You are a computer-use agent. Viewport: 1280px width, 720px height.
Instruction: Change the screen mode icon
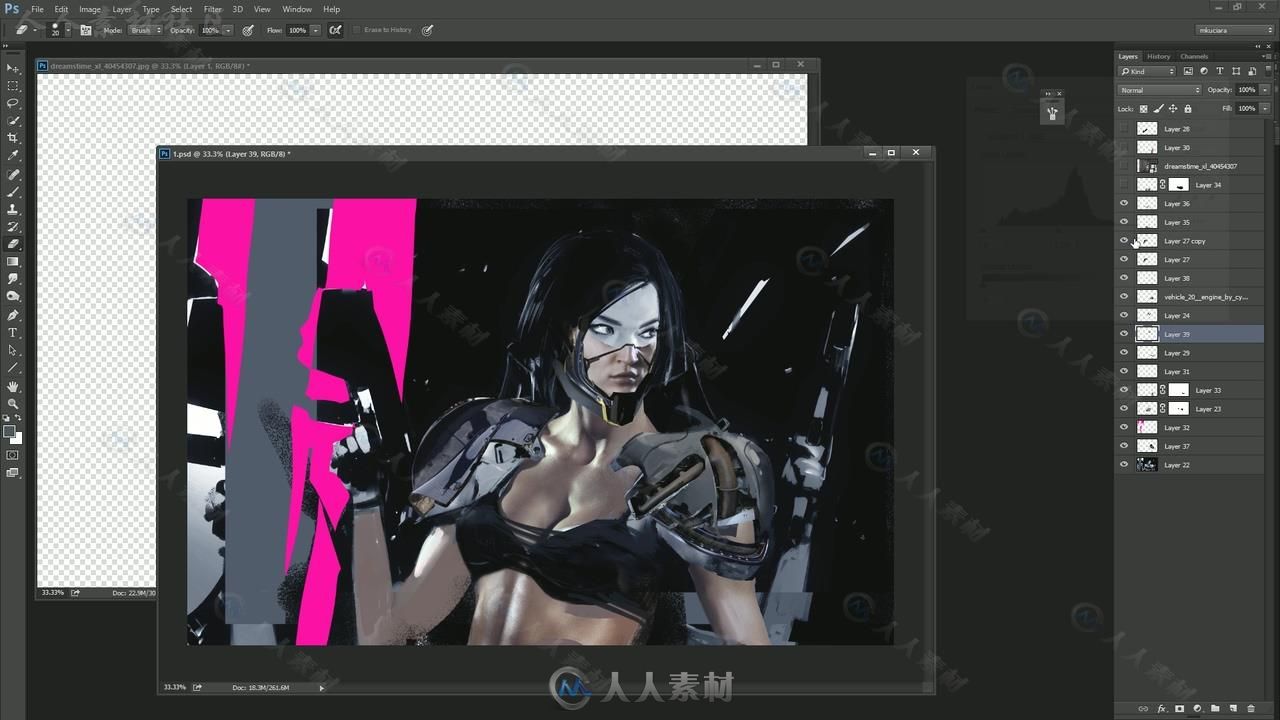(x=13, y=473)
